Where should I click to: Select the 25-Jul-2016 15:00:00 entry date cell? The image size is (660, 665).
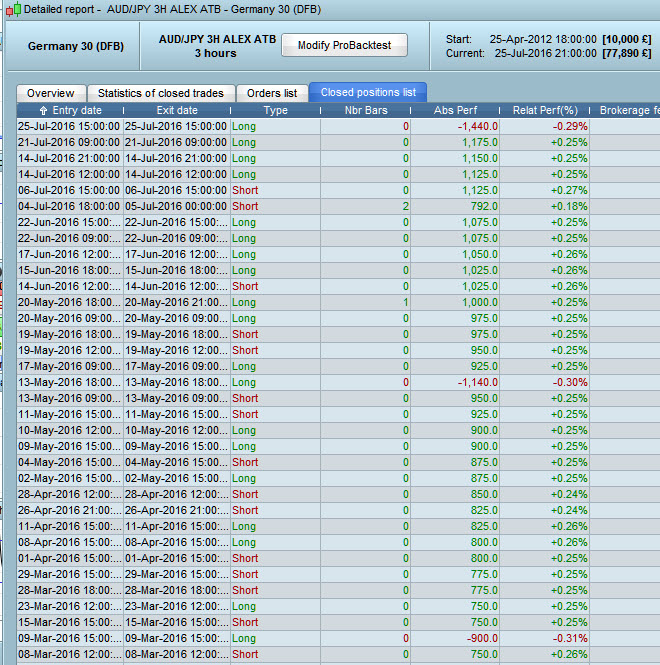click(69, 126)
